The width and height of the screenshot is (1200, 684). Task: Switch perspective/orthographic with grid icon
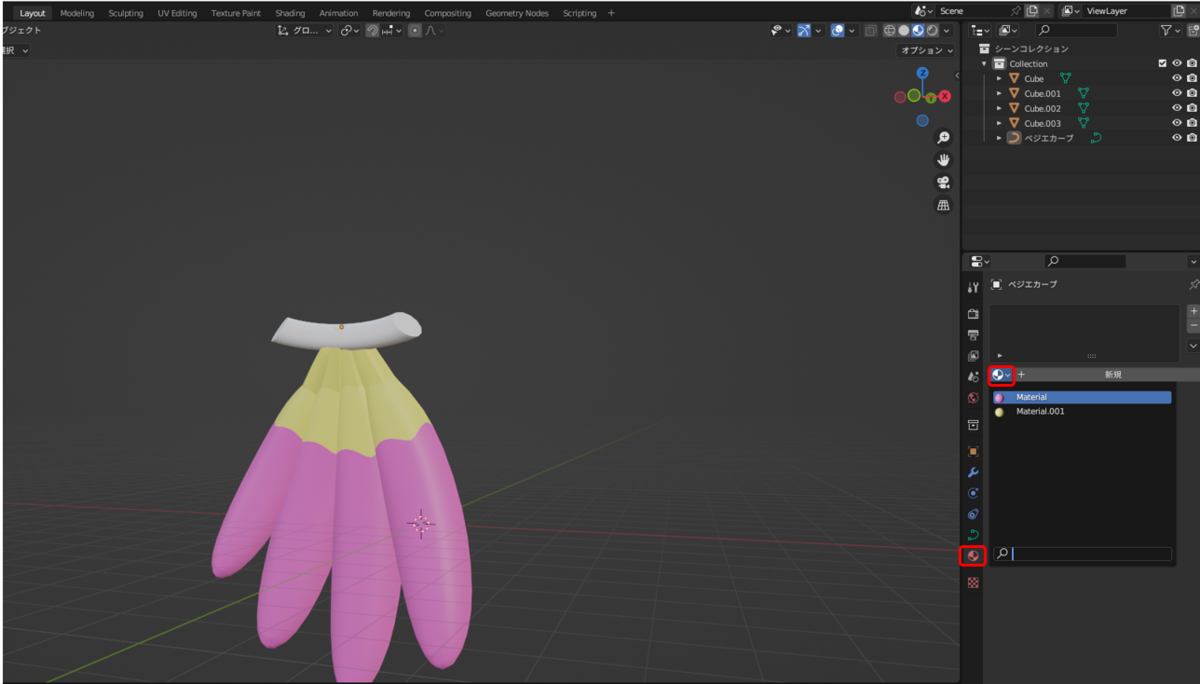tap(943, 205)
